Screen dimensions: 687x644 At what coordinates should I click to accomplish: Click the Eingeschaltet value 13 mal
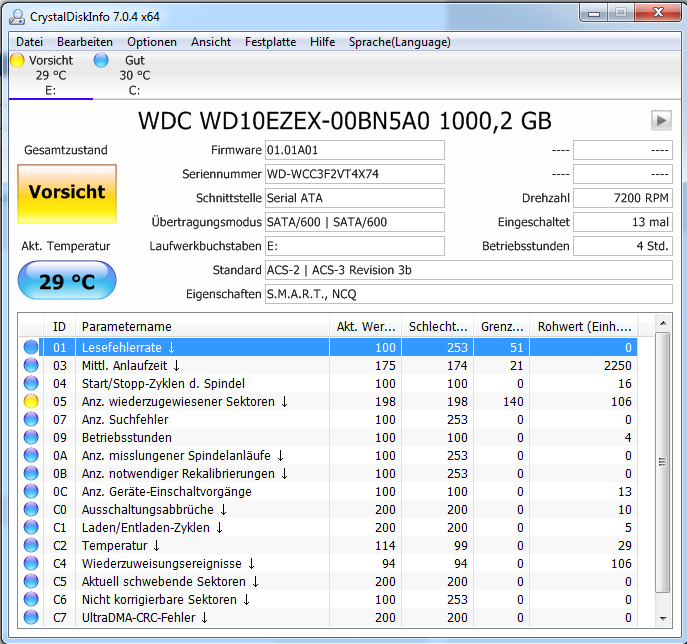point(623,222)
